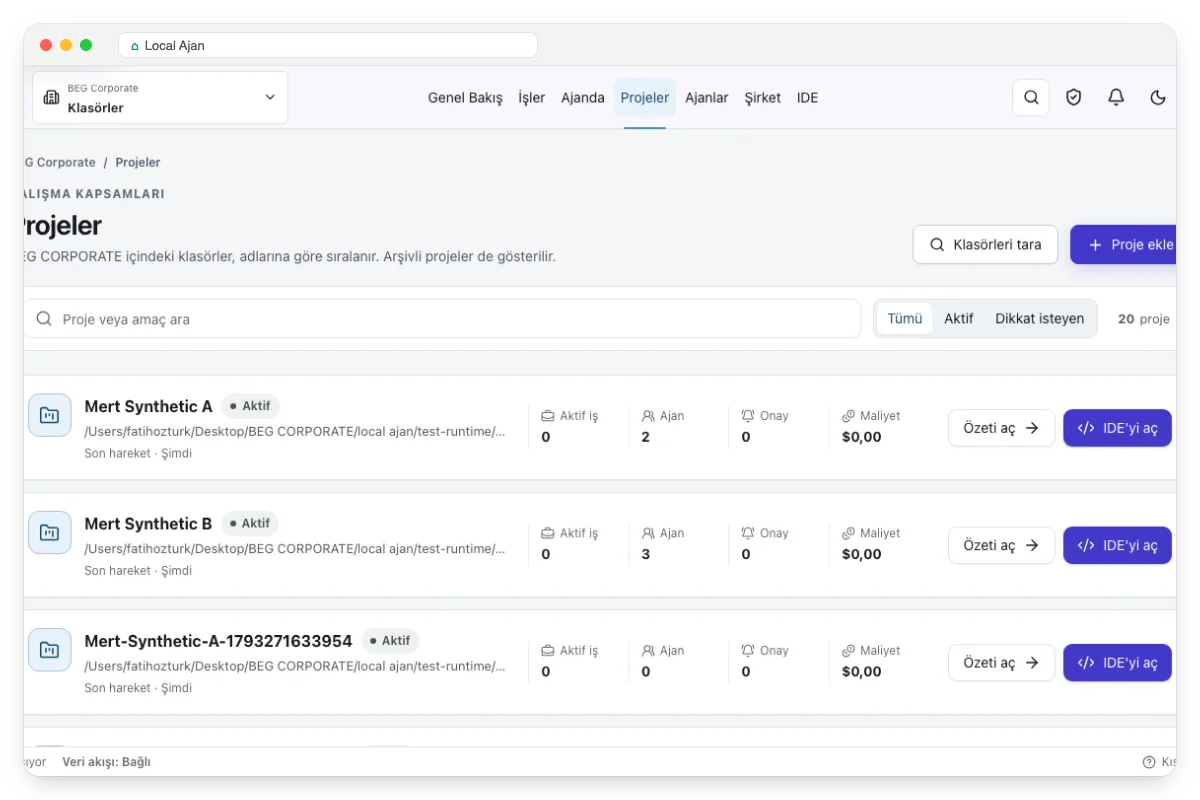
Task: Open IDE'yi aç for Mert Synthetic B
Action: pos(1117,545)
